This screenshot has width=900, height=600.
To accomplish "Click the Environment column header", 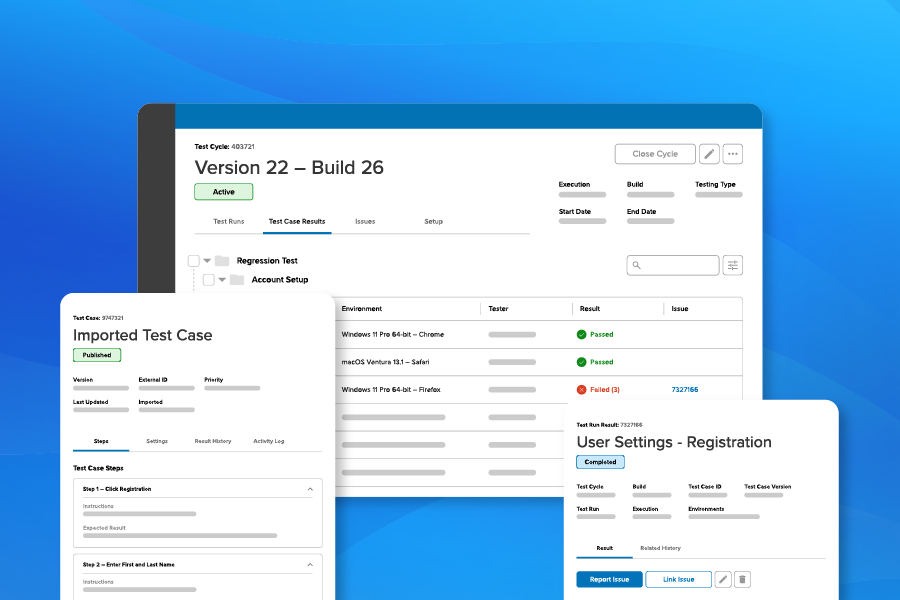I will pyautogui.click(x=362, y=309).
